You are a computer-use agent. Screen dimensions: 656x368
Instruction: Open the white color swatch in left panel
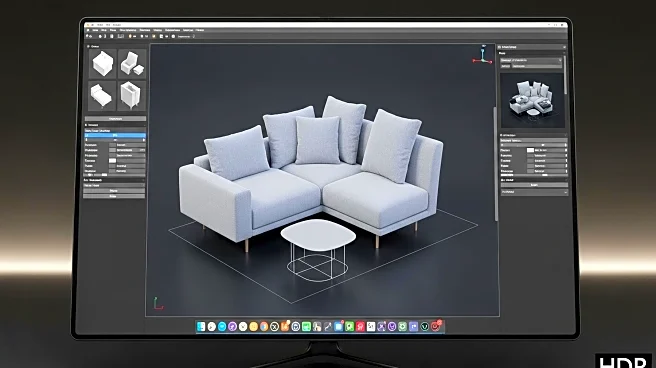[112, 161]
